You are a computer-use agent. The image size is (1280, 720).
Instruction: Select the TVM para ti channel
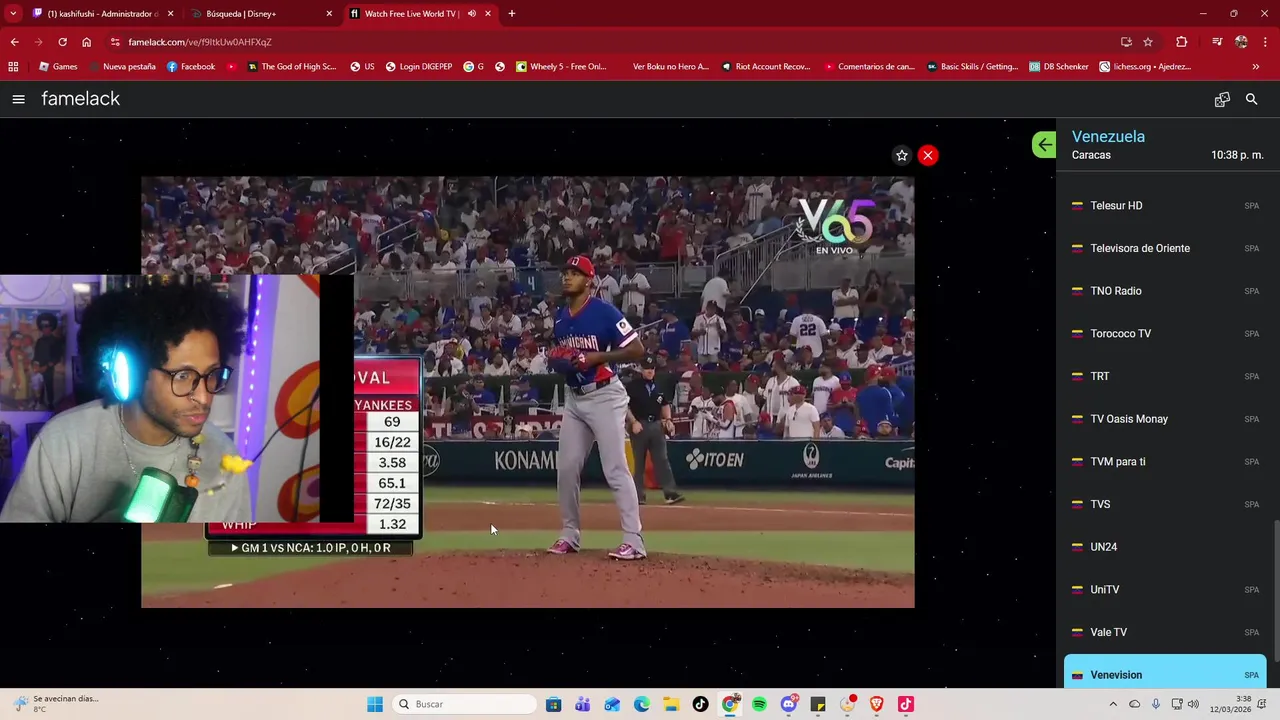pos(1165,462)
